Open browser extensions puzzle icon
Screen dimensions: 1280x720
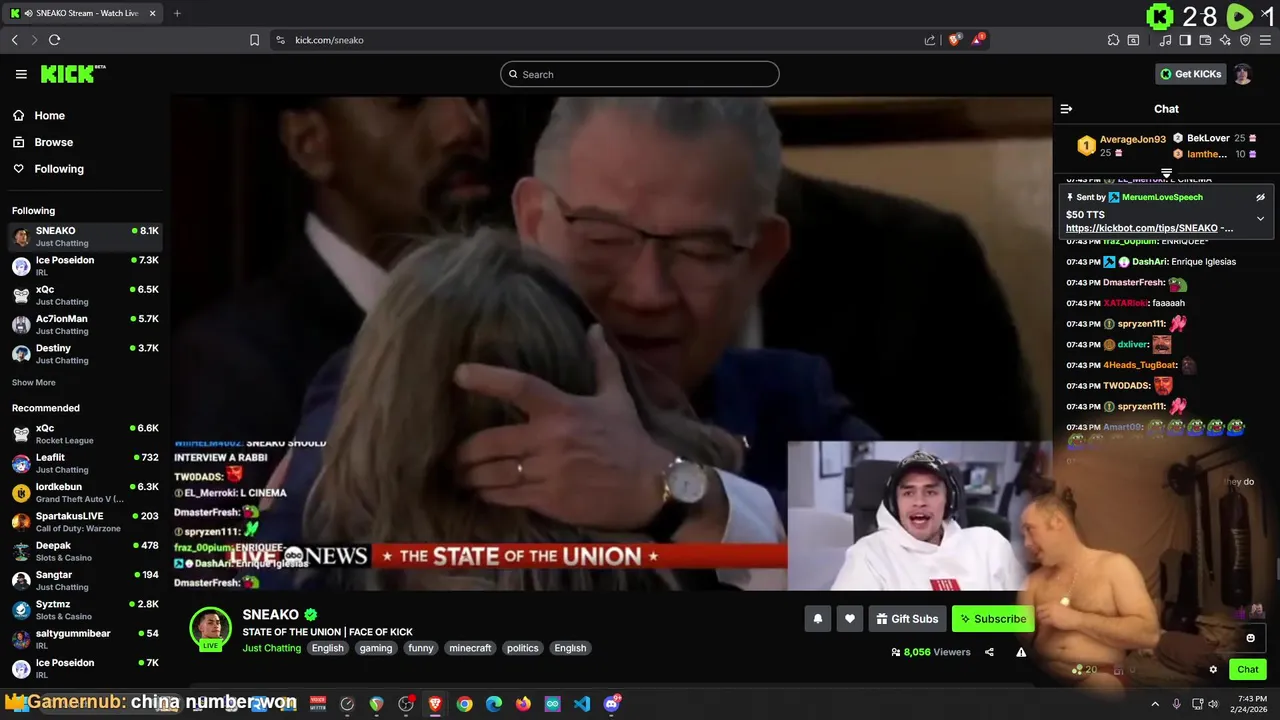[x=1113, y=40]
